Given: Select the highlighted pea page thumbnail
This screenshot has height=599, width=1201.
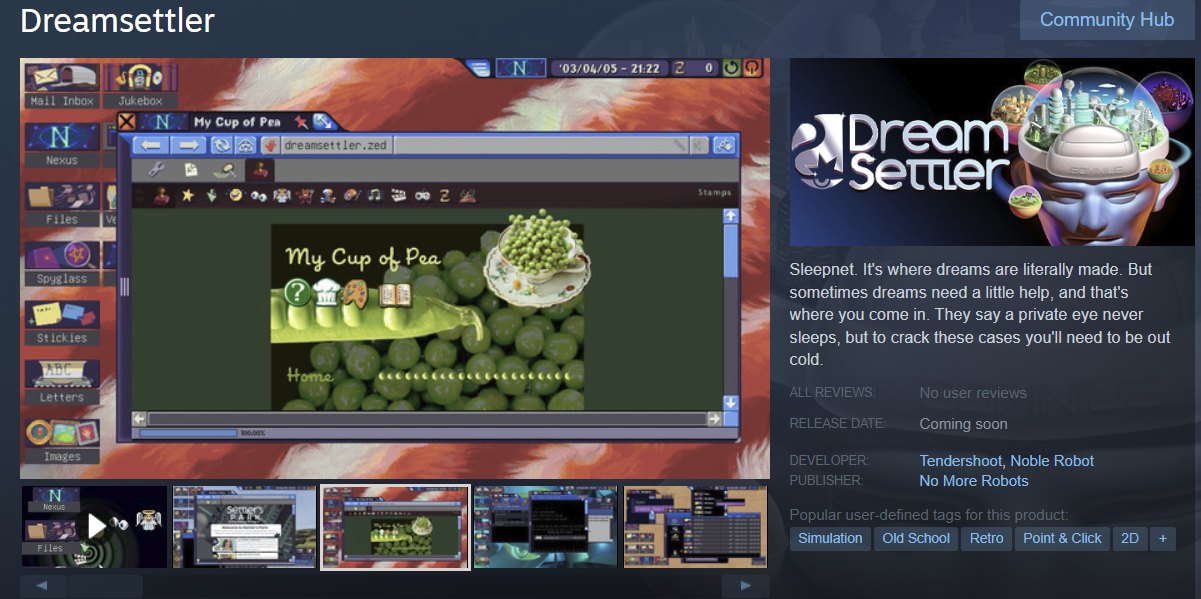Looking at the screenshot, I should pos(395,527).
